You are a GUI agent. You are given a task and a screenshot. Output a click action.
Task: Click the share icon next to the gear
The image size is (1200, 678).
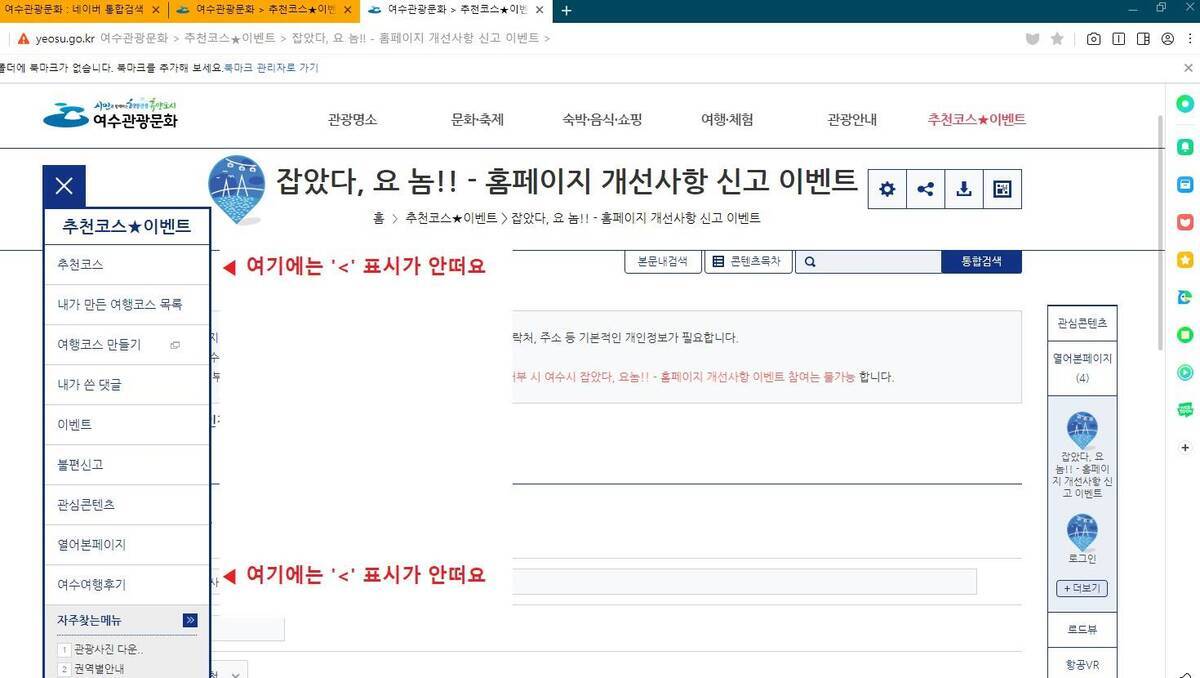(x=925, y=188)
